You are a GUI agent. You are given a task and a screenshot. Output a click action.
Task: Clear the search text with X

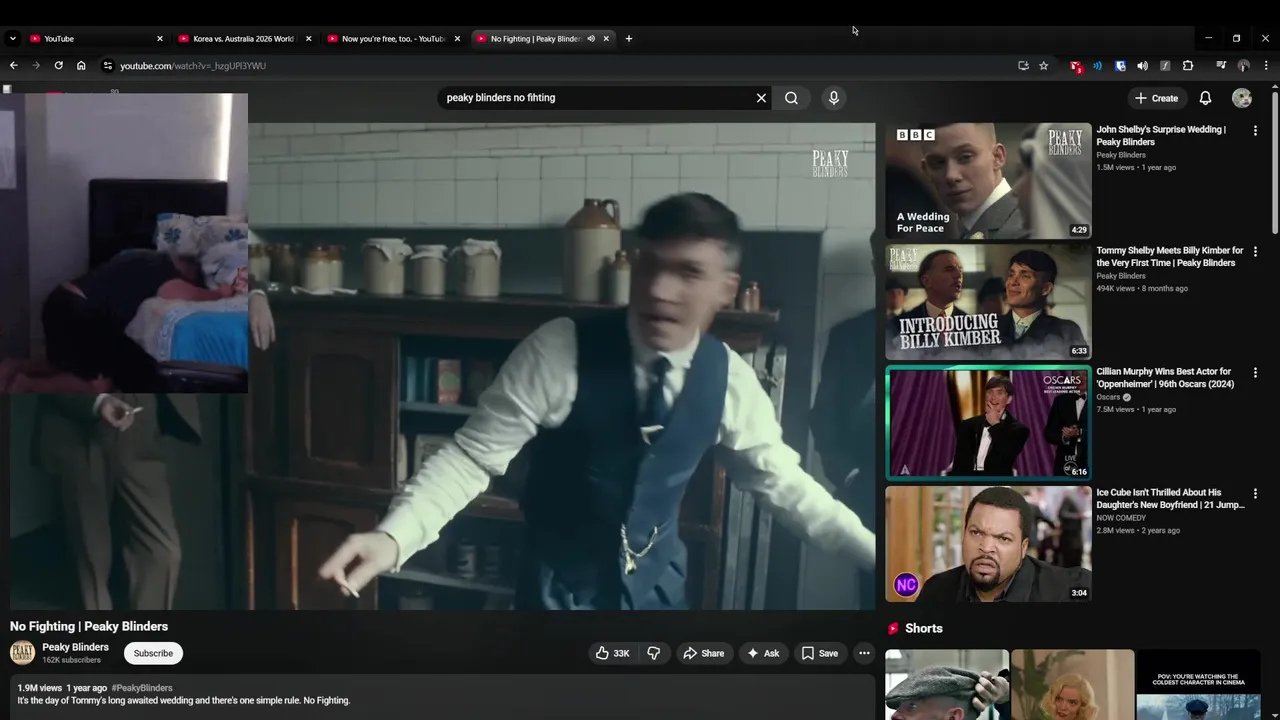761,98
